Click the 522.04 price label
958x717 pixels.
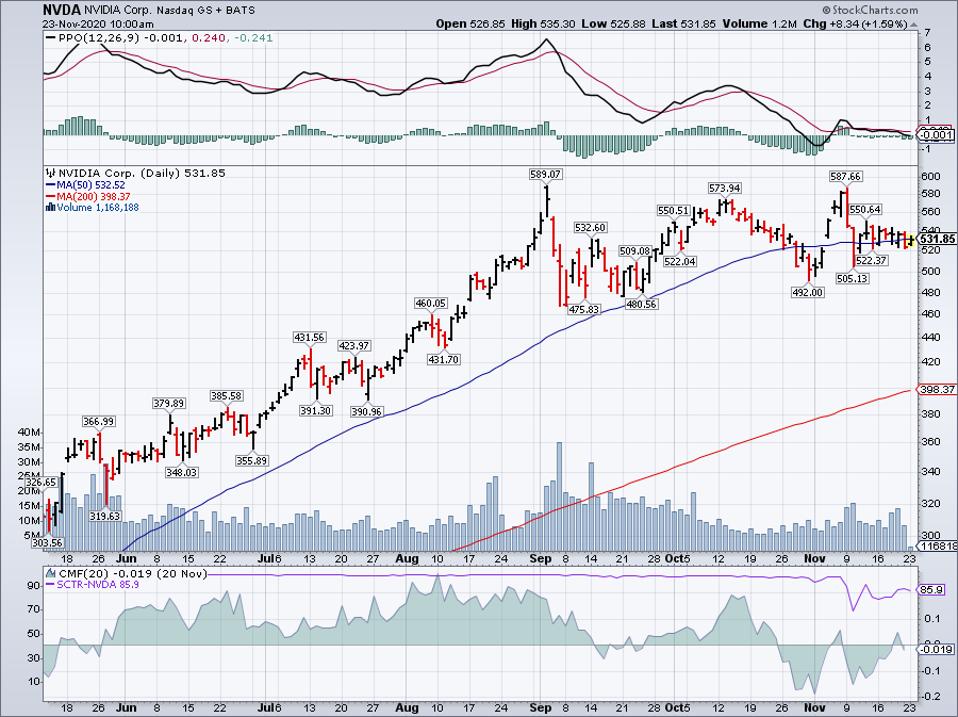point(680,261)
